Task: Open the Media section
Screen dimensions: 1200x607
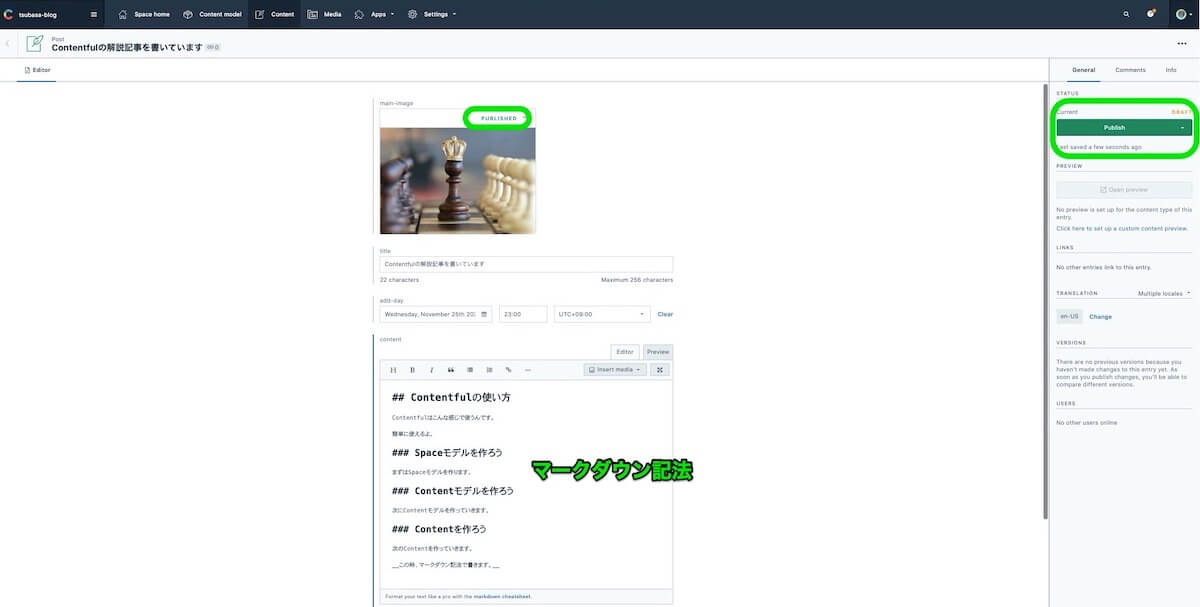Action: tap(324, 14)
